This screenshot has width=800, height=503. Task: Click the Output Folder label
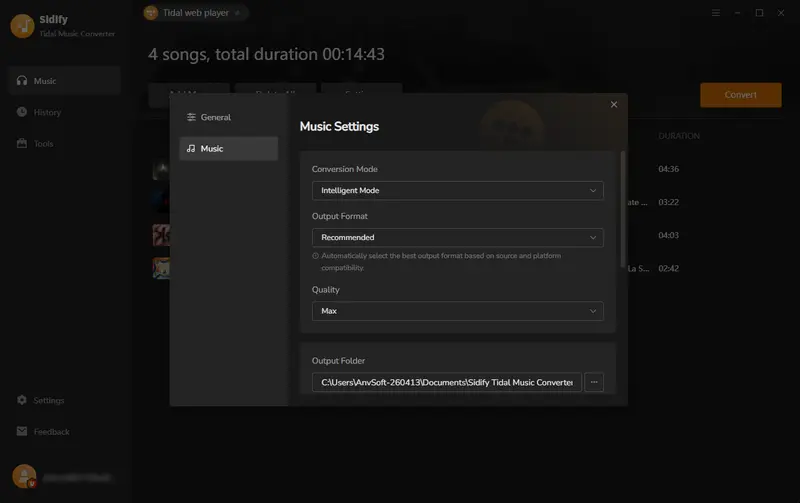(x=338, y=361)
